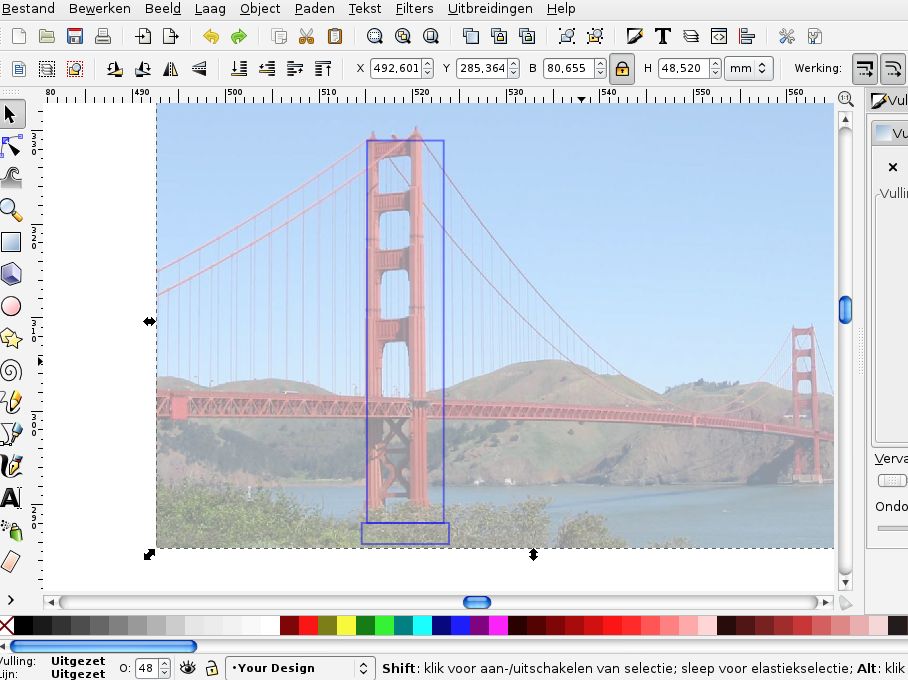Open a file with the folder icon

click(47, 36)
